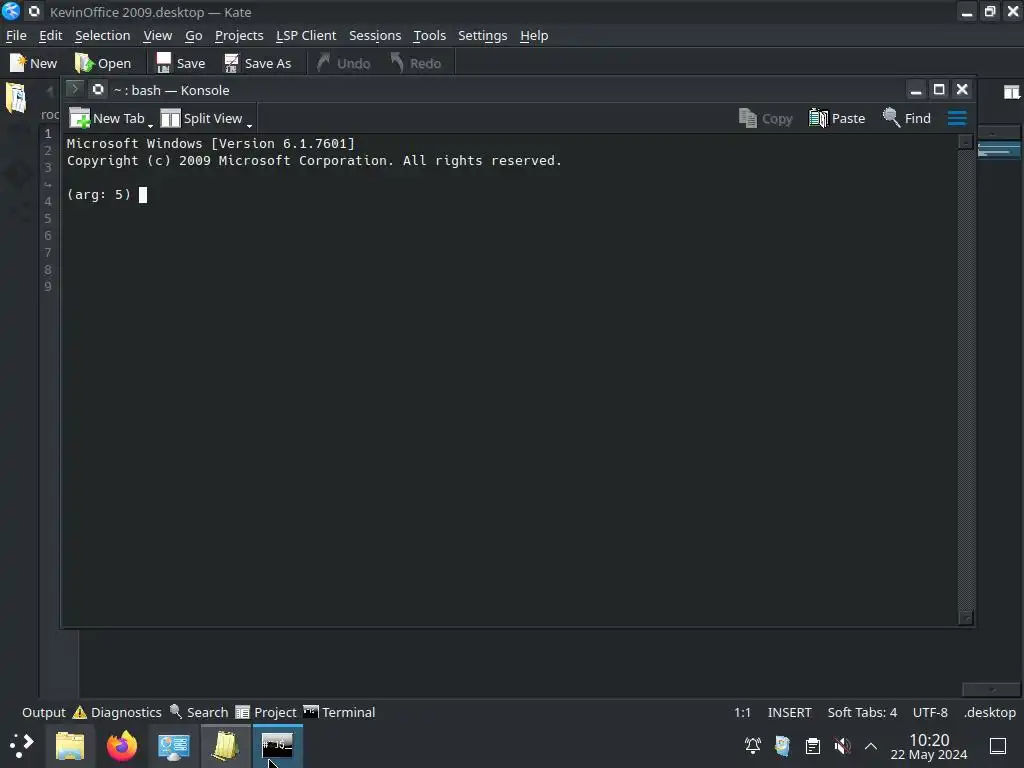Viewport: 1024px width, 768px height.
Task: Click Save As in Kate toolbar
Action: [x=258, y=63]
